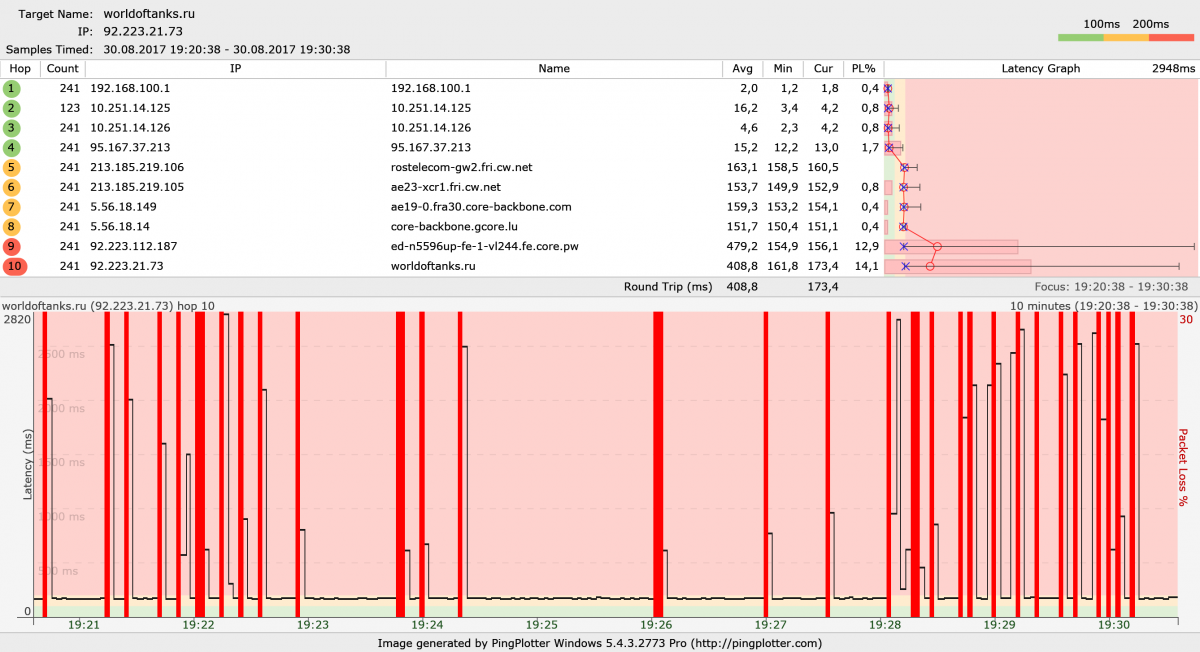Click the Focus time range label
Image resolution: width=1200 pixels, height=652 pixels.
point(1121,286)
